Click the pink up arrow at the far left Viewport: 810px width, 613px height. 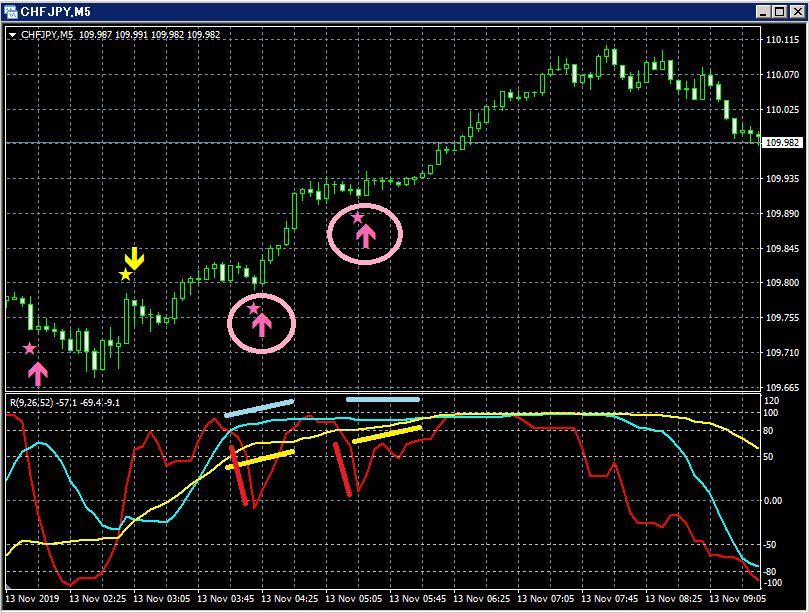[38, 373]
